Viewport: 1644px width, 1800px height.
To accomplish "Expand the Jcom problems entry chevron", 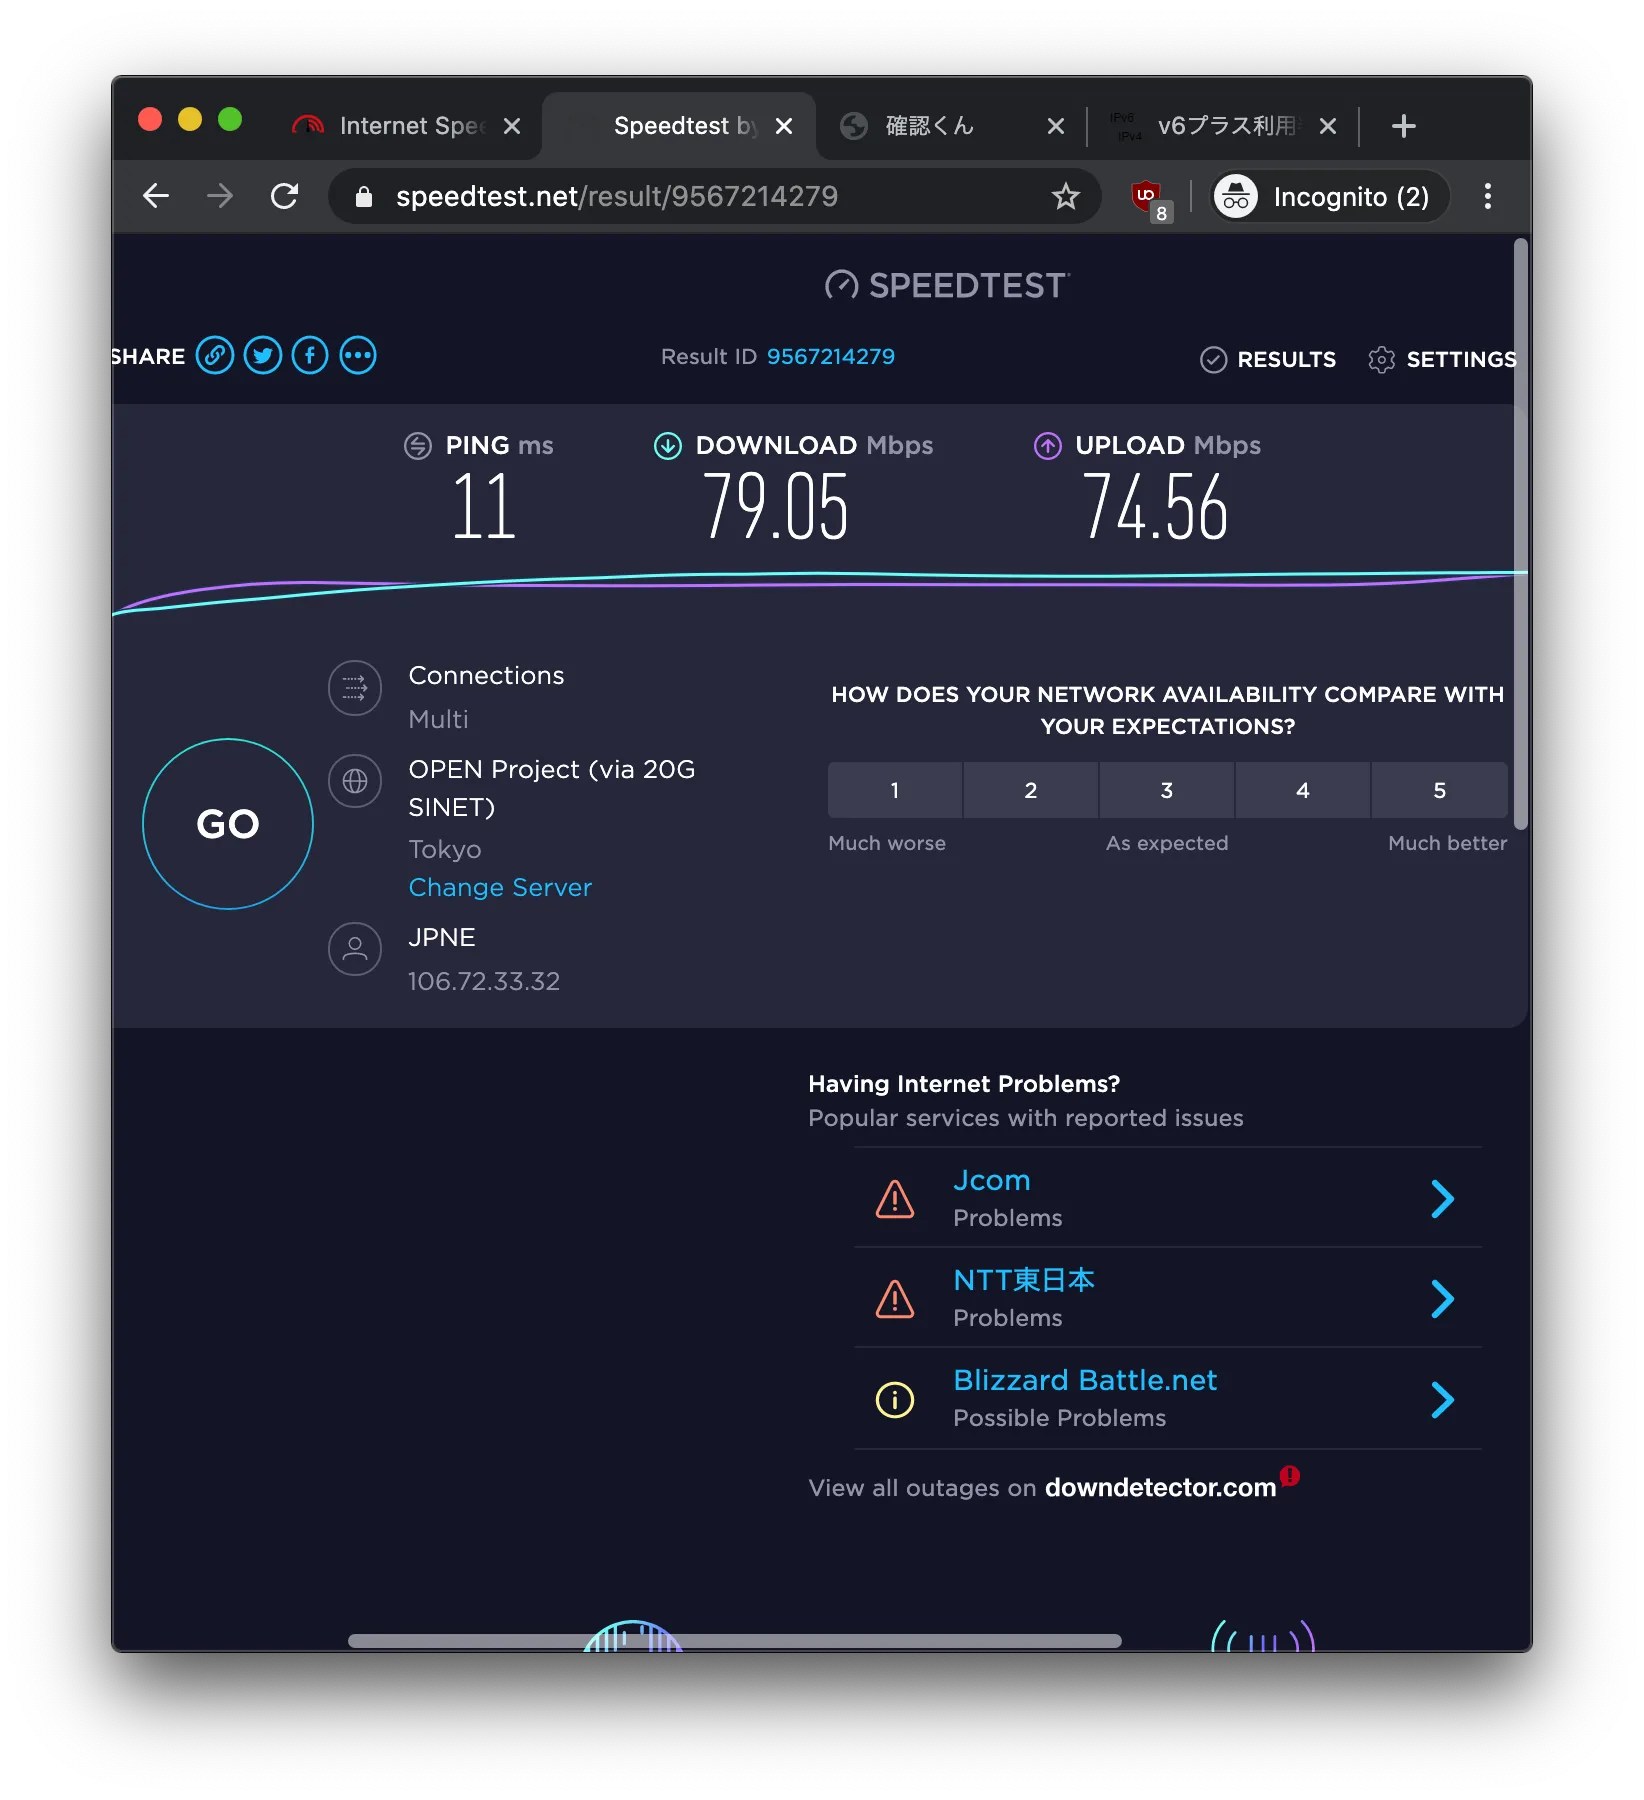I will point(1441,1198).
